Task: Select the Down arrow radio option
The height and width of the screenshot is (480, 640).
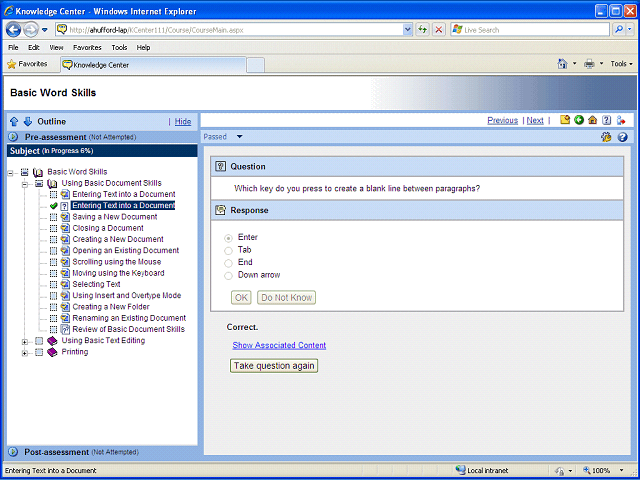Action: 229,276
